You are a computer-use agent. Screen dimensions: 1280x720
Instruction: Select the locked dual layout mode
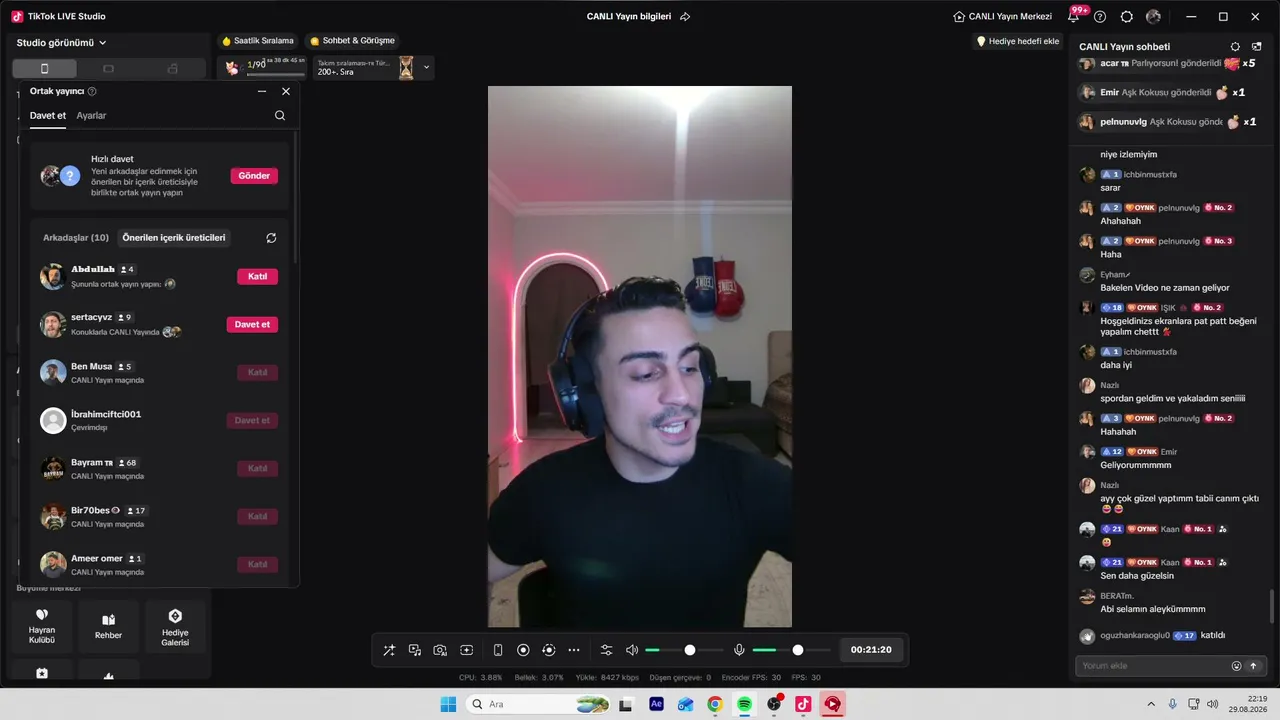[x=172, y=68]
